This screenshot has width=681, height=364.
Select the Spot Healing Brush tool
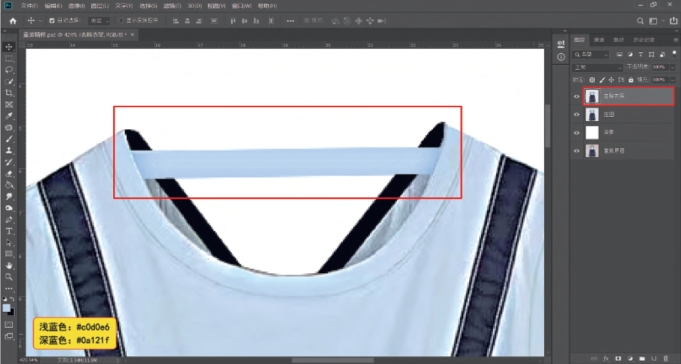[9, 128]
